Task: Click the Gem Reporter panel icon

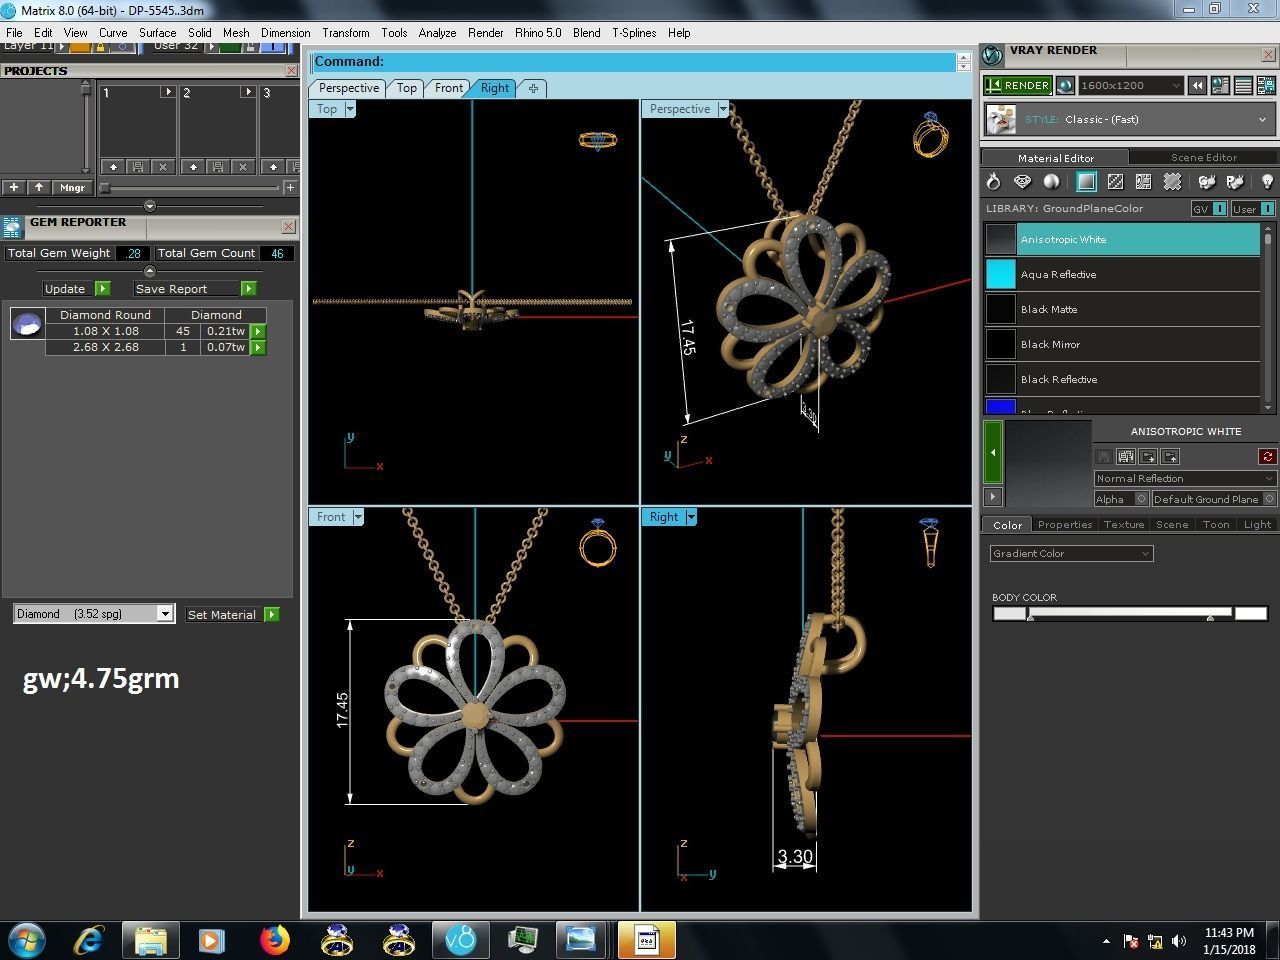Action: (12, 227)
